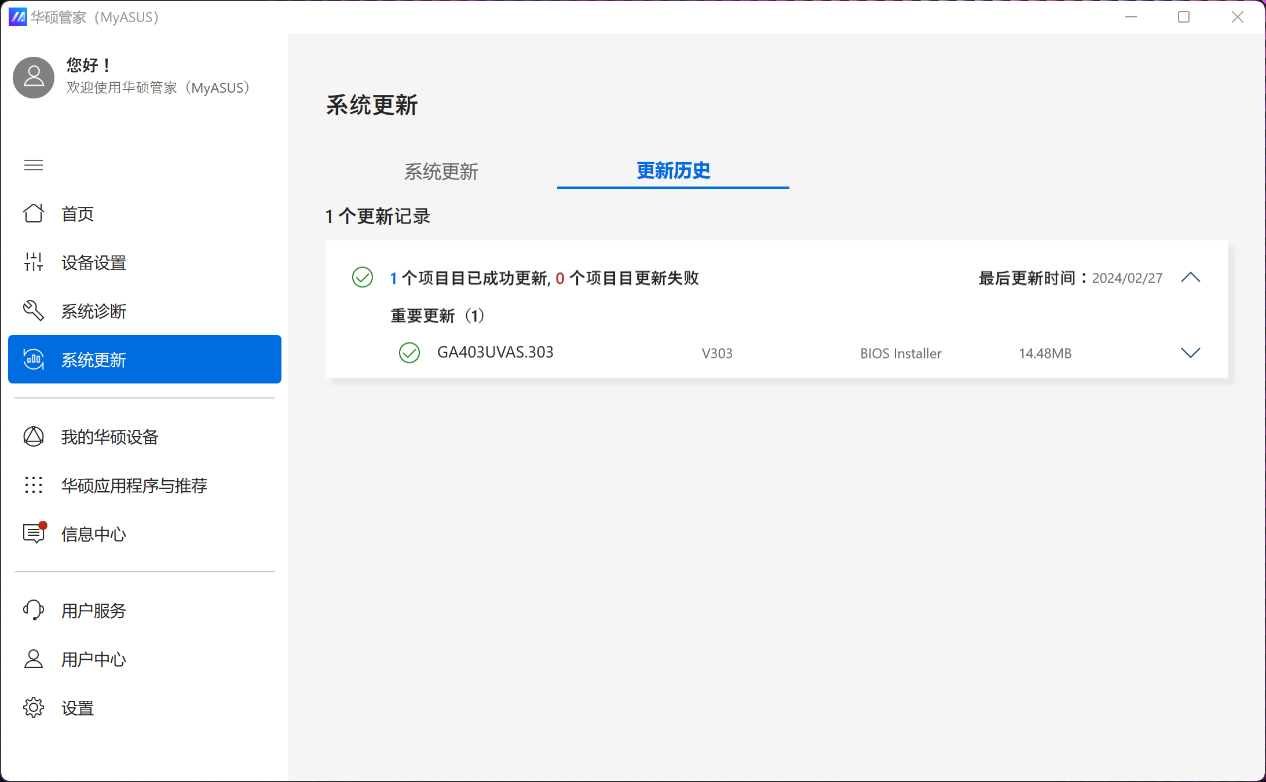Screen dimensions: 1266x782
Task: Expand GA403UVAS.303 details with down chevron
Action: [1190, 353]
